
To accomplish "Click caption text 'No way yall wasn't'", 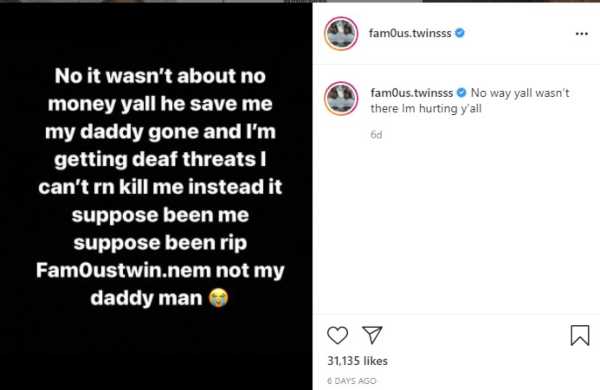I will tap(520, 93).
